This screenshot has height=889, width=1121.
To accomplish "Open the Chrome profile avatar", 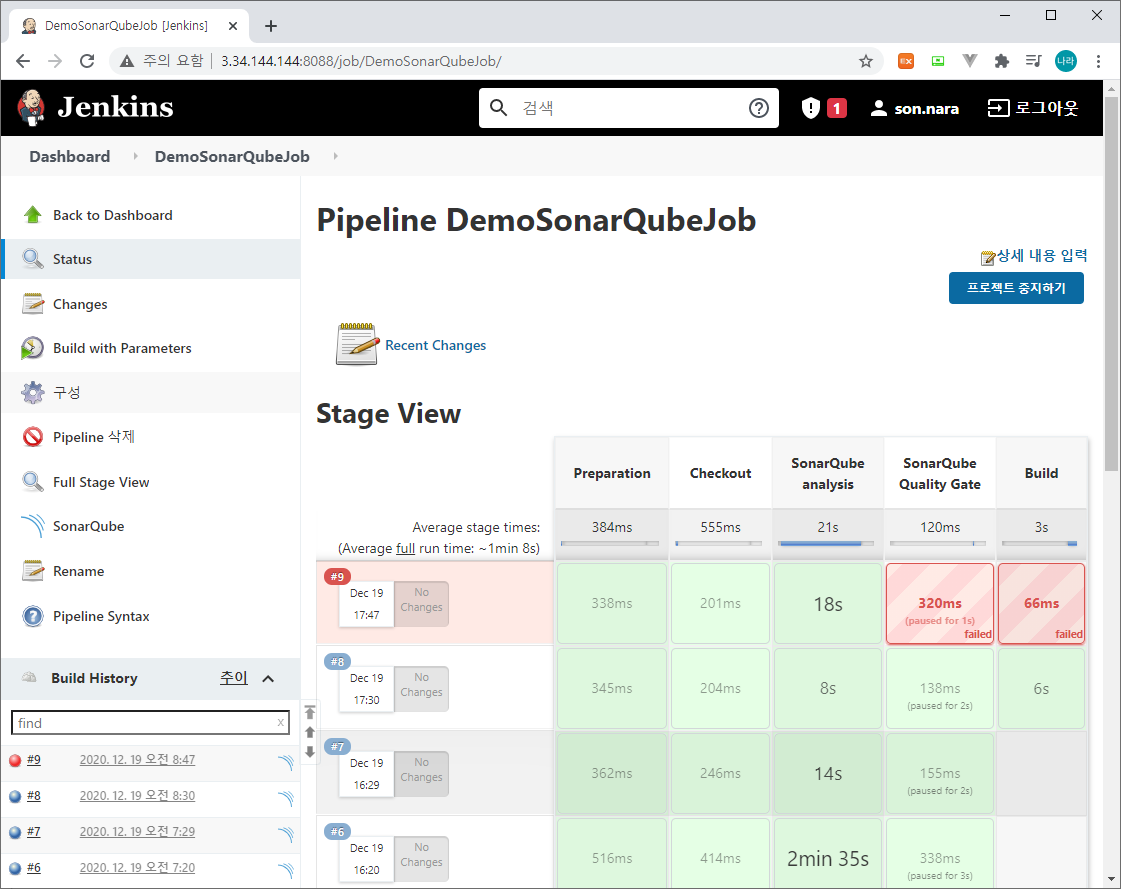I will tap(1065, 62).
